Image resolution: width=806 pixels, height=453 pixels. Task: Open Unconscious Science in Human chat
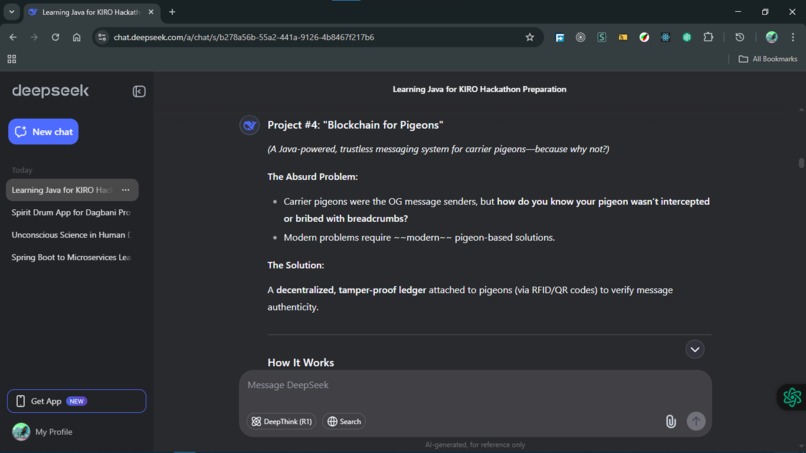tap(71, 234)
